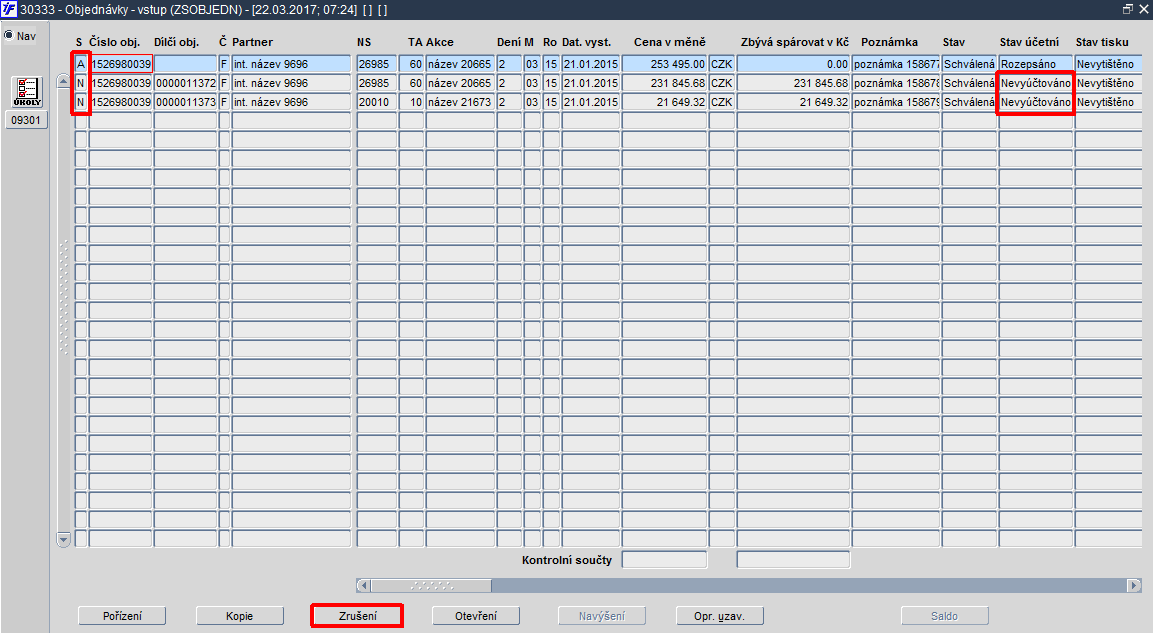Click the Kopie button
Viewport: 1153px width, 633px height.
click(240, 616)
